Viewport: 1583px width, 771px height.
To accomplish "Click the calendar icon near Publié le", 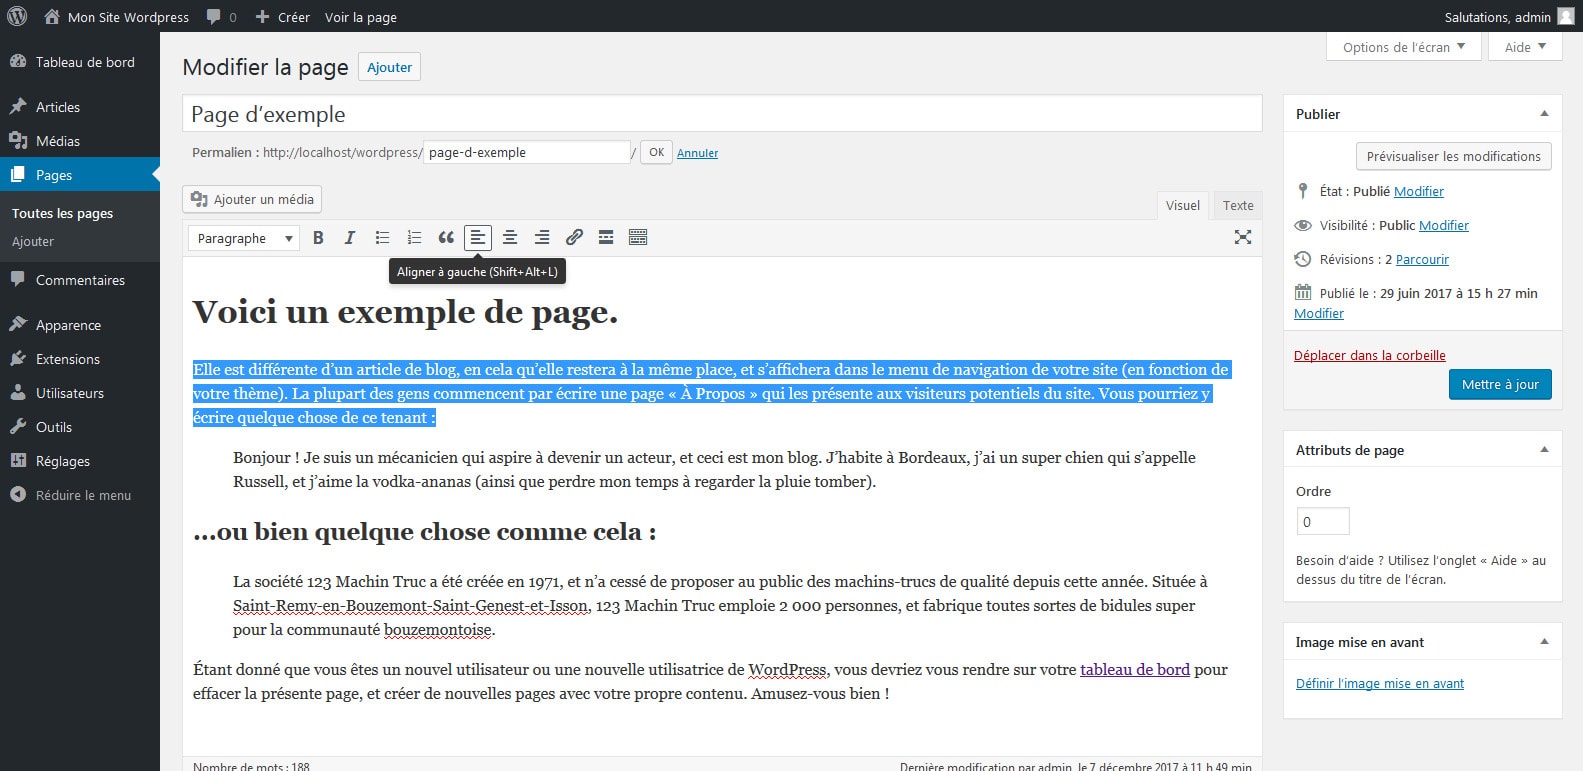I will click(x=1303, y=293).
